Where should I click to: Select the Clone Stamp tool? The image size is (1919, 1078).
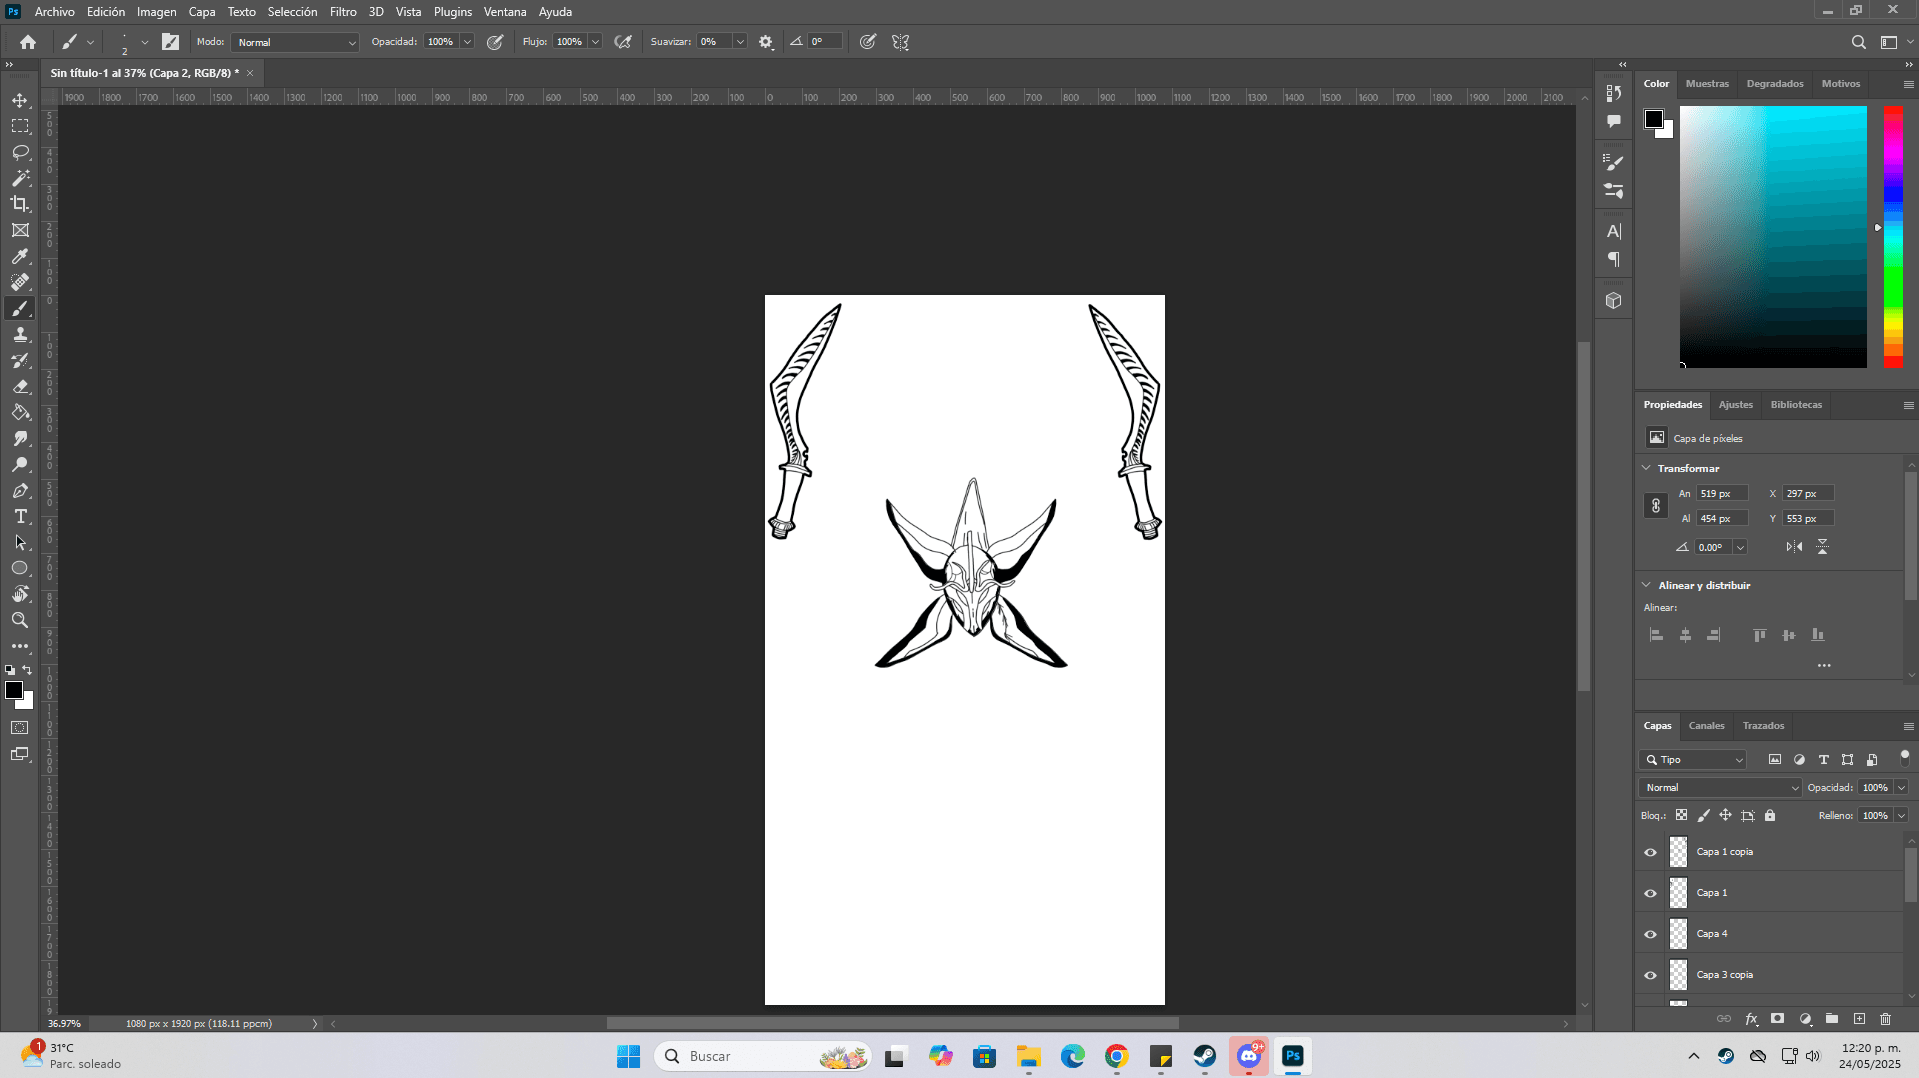click(x=20, y=334)
